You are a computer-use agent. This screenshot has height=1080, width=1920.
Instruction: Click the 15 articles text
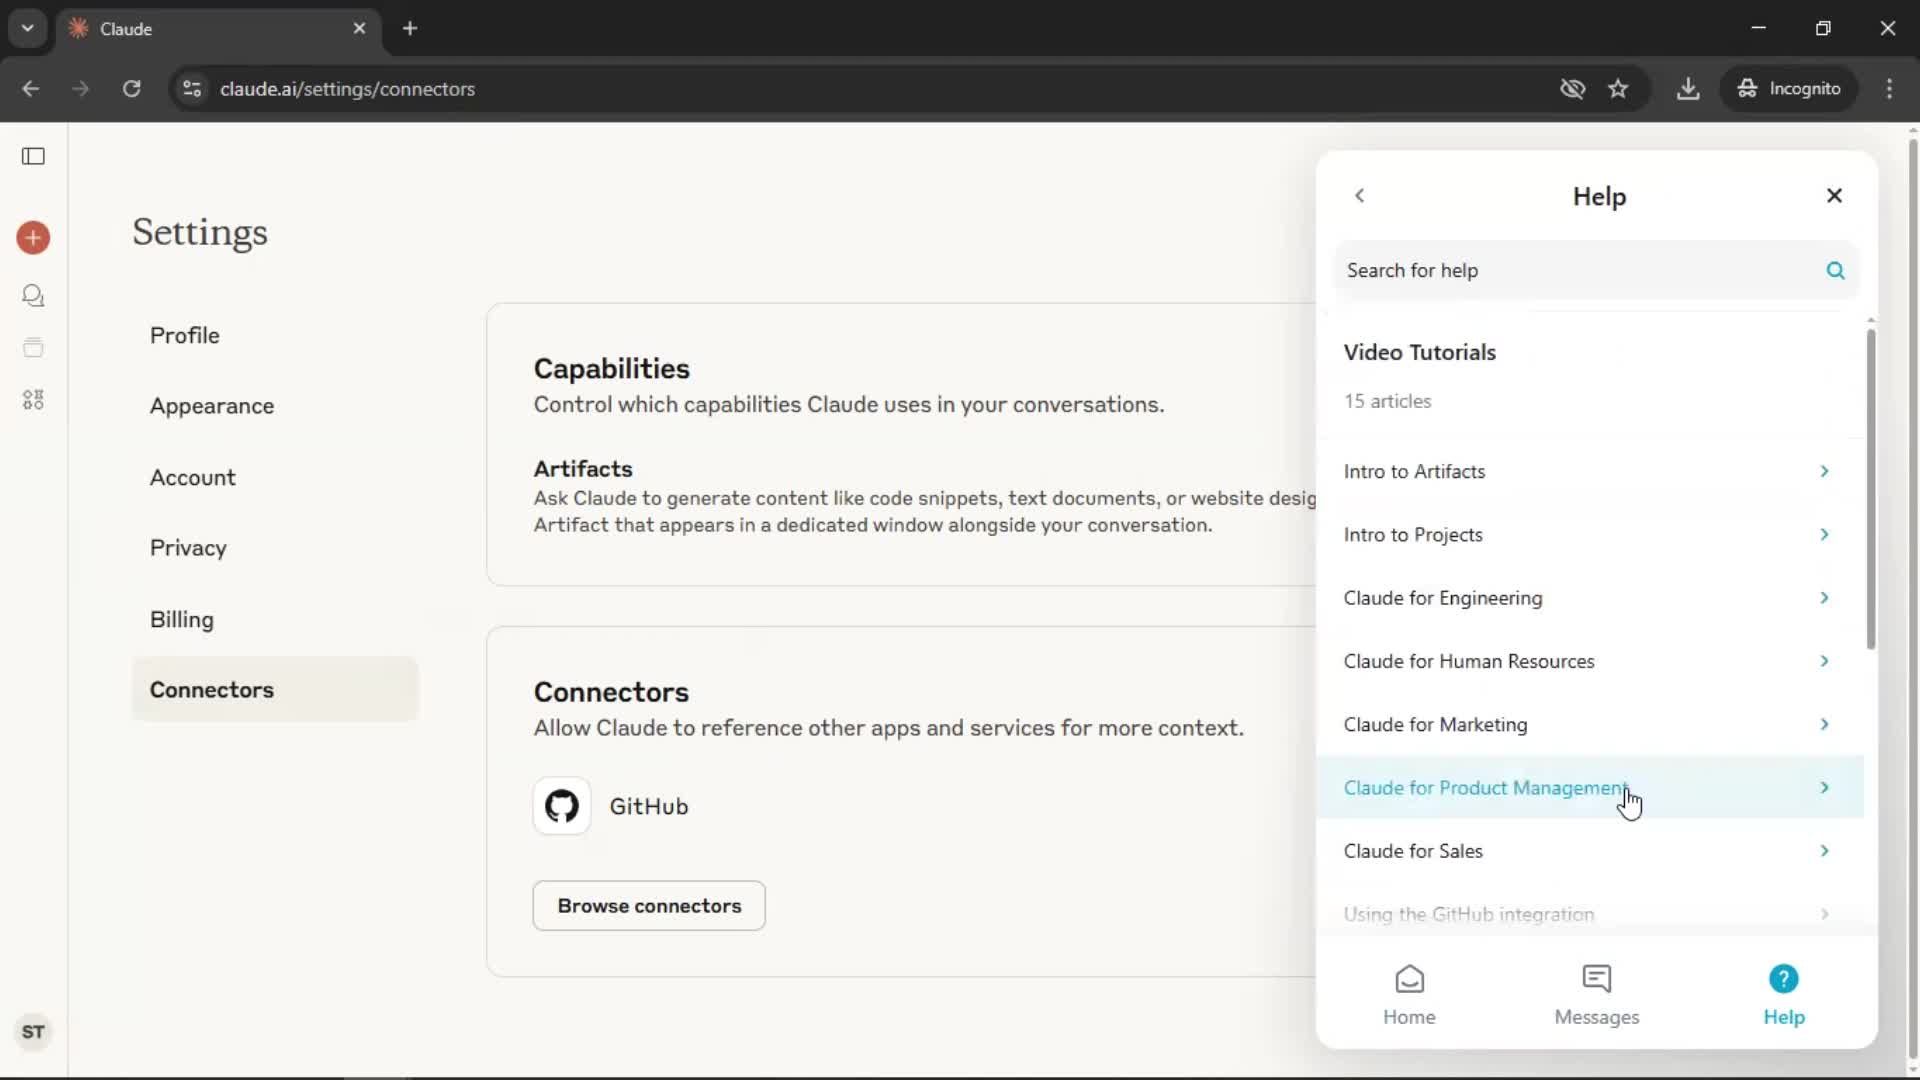1387,401
